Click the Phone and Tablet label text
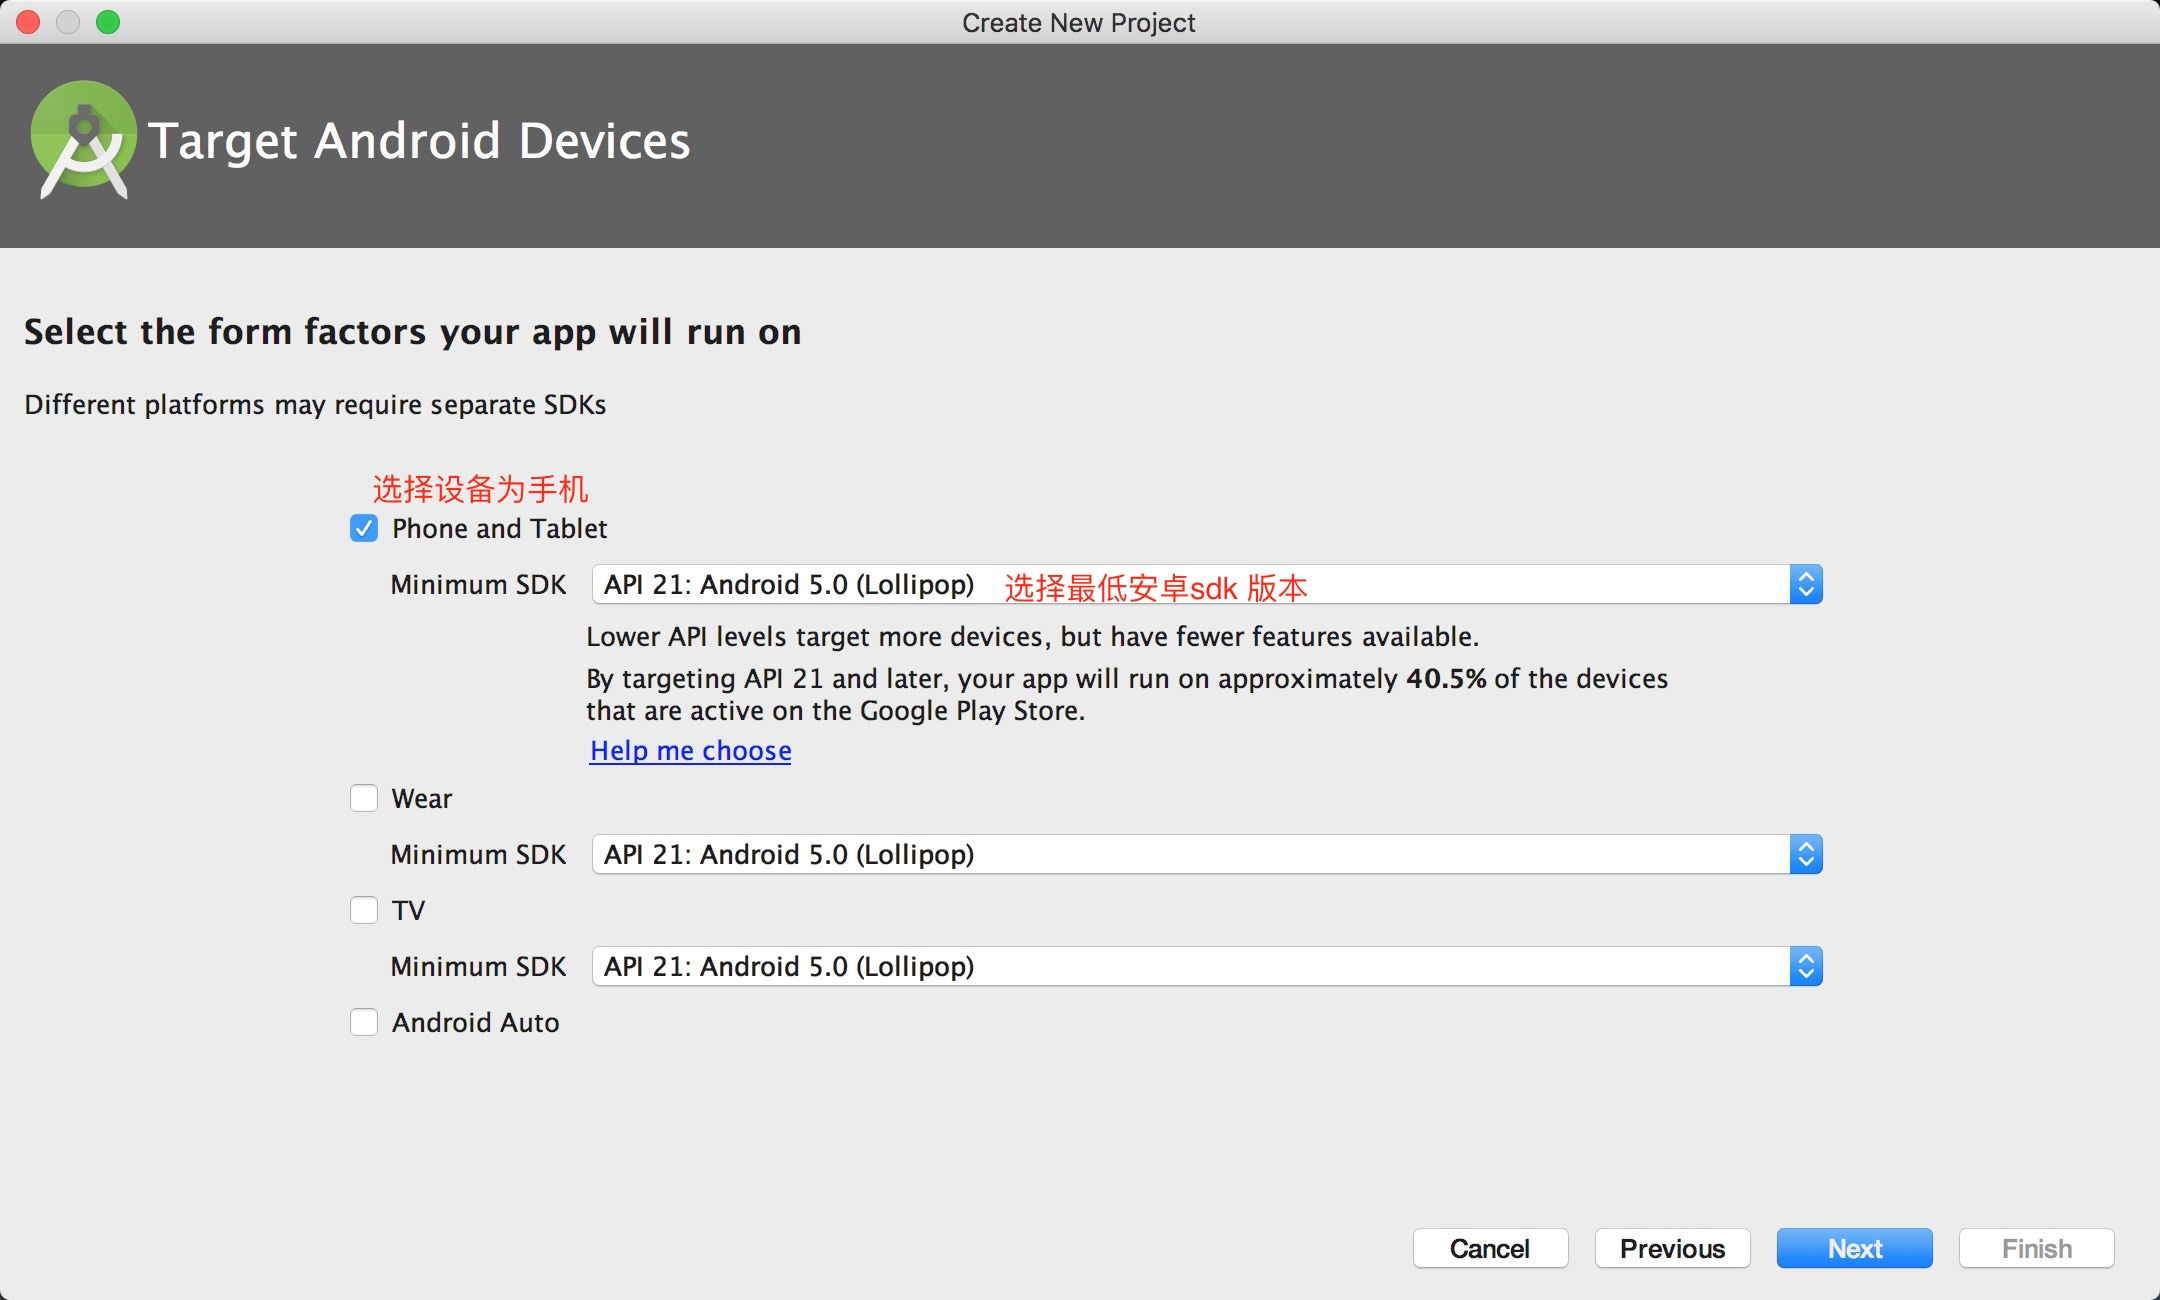Image resolution: width=2160 pixels, height=1300 pixels. click(x=499, y=528)
